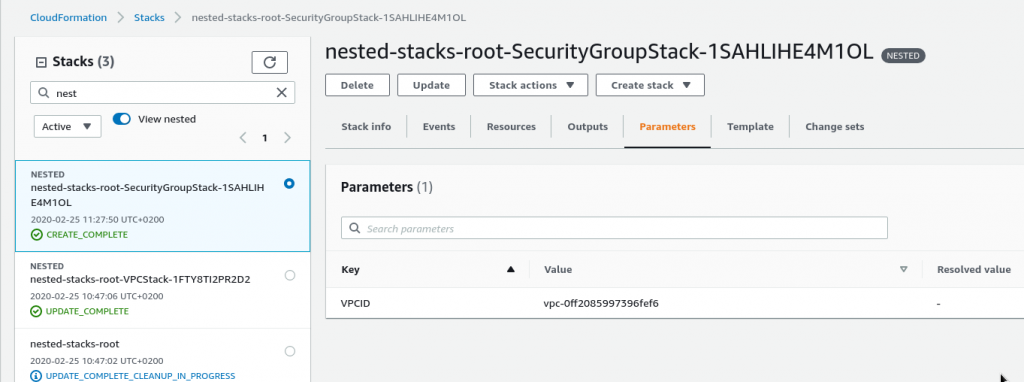
Task: Click magnifier icon in Search parameters
Action: [x=355, y=229]
